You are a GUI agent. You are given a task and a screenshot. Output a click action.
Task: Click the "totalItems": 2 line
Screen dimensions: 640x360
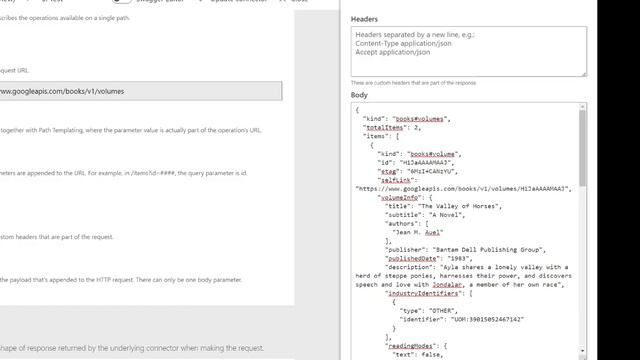point(392,128)
